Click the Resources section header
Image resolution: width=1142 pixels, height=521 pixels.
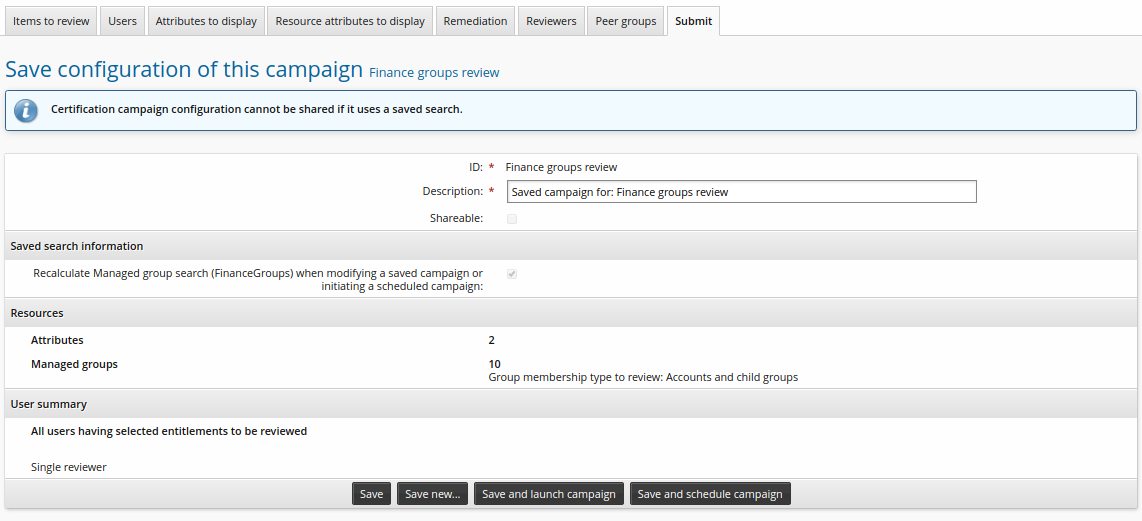tap(37, 313)
